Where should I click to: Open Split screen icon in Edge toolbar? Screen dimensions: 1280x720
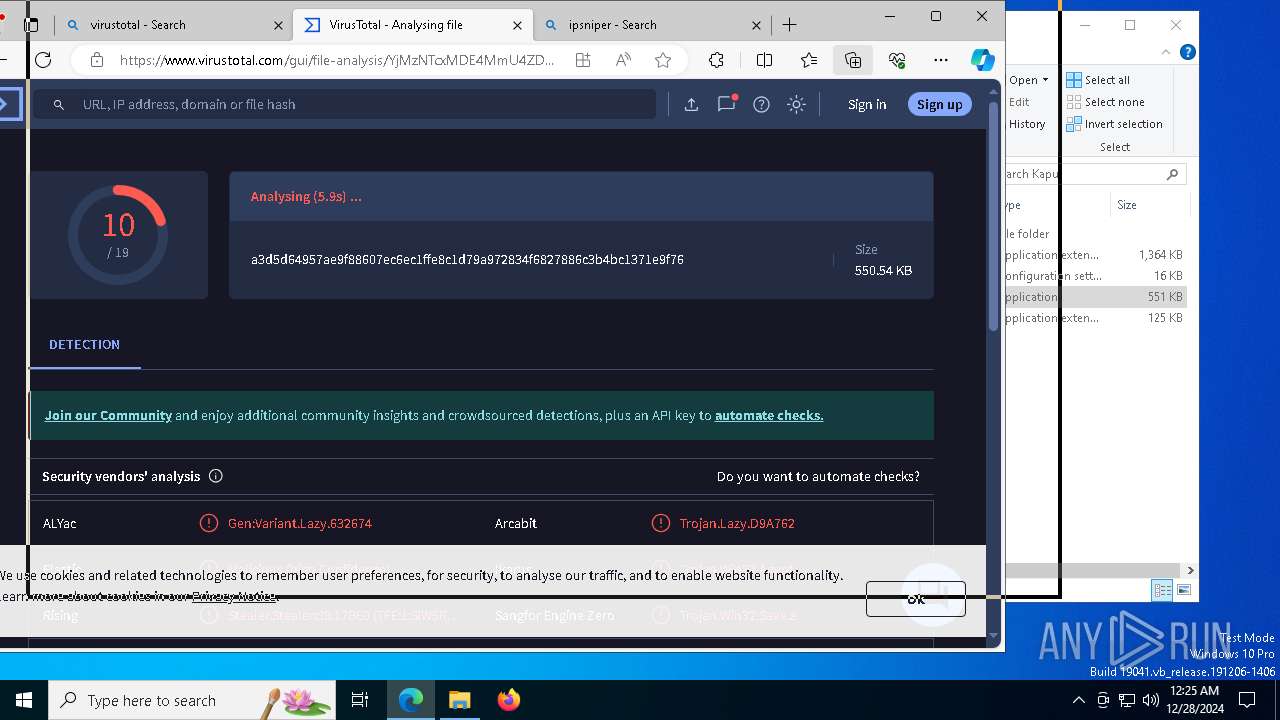(764, 60)
